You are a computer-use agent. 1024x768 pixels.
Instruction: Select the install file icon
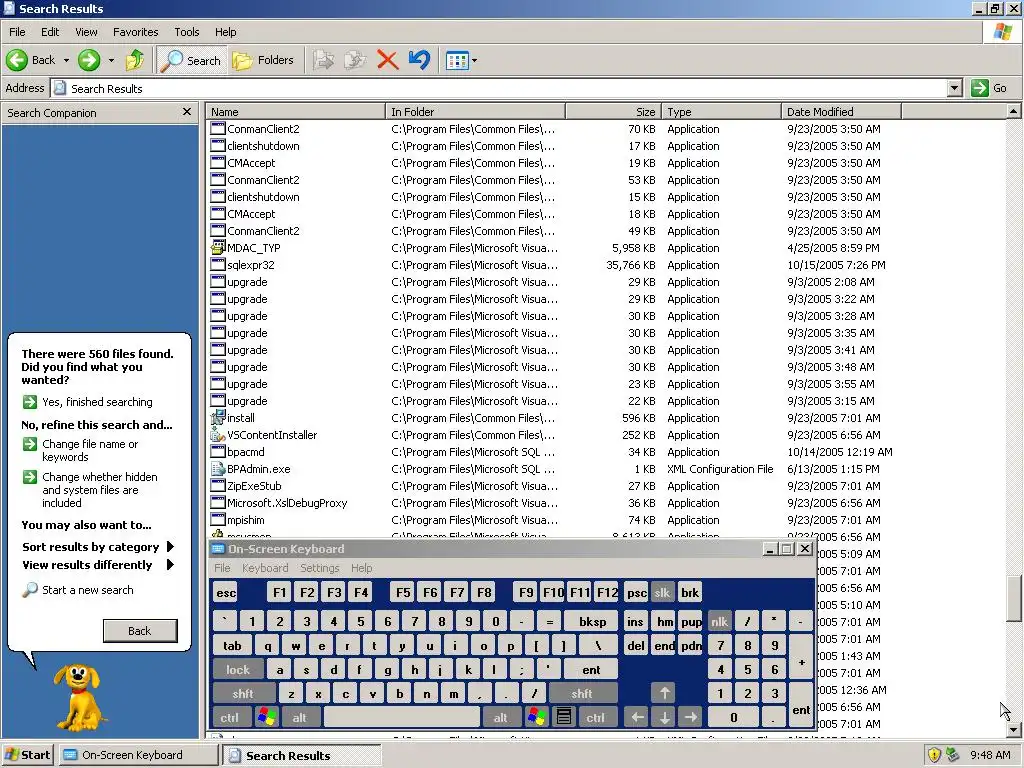tap(218, 417)
